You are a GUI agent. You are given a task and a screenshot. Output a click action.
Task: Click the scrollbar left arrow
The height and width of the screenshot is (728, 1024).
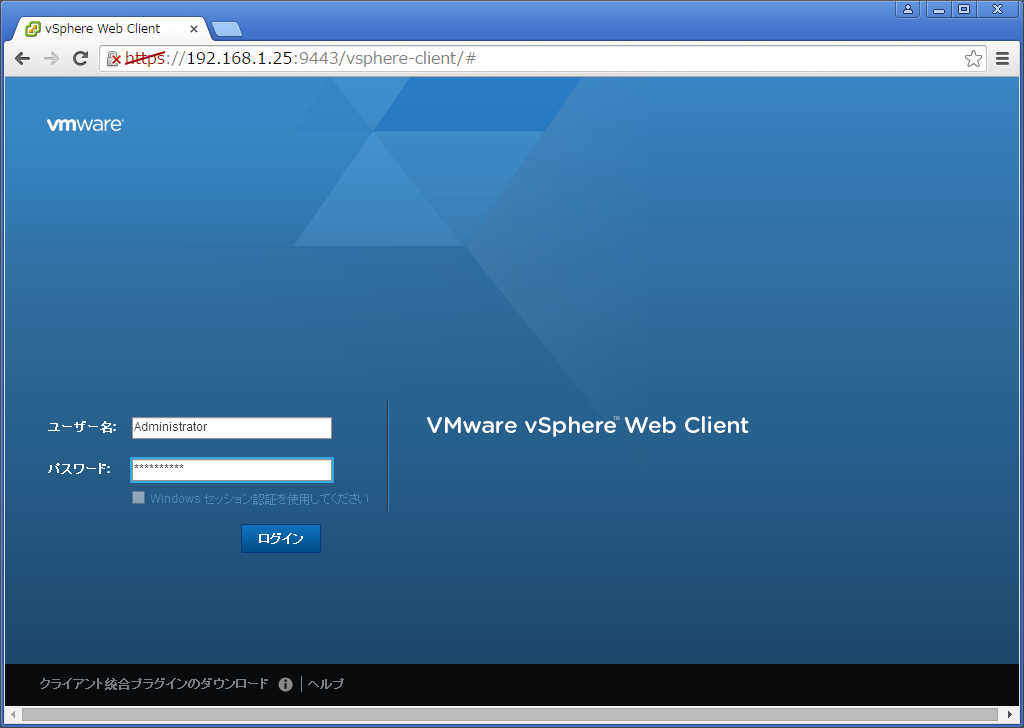pyautogui.click(x=13, y=715)
